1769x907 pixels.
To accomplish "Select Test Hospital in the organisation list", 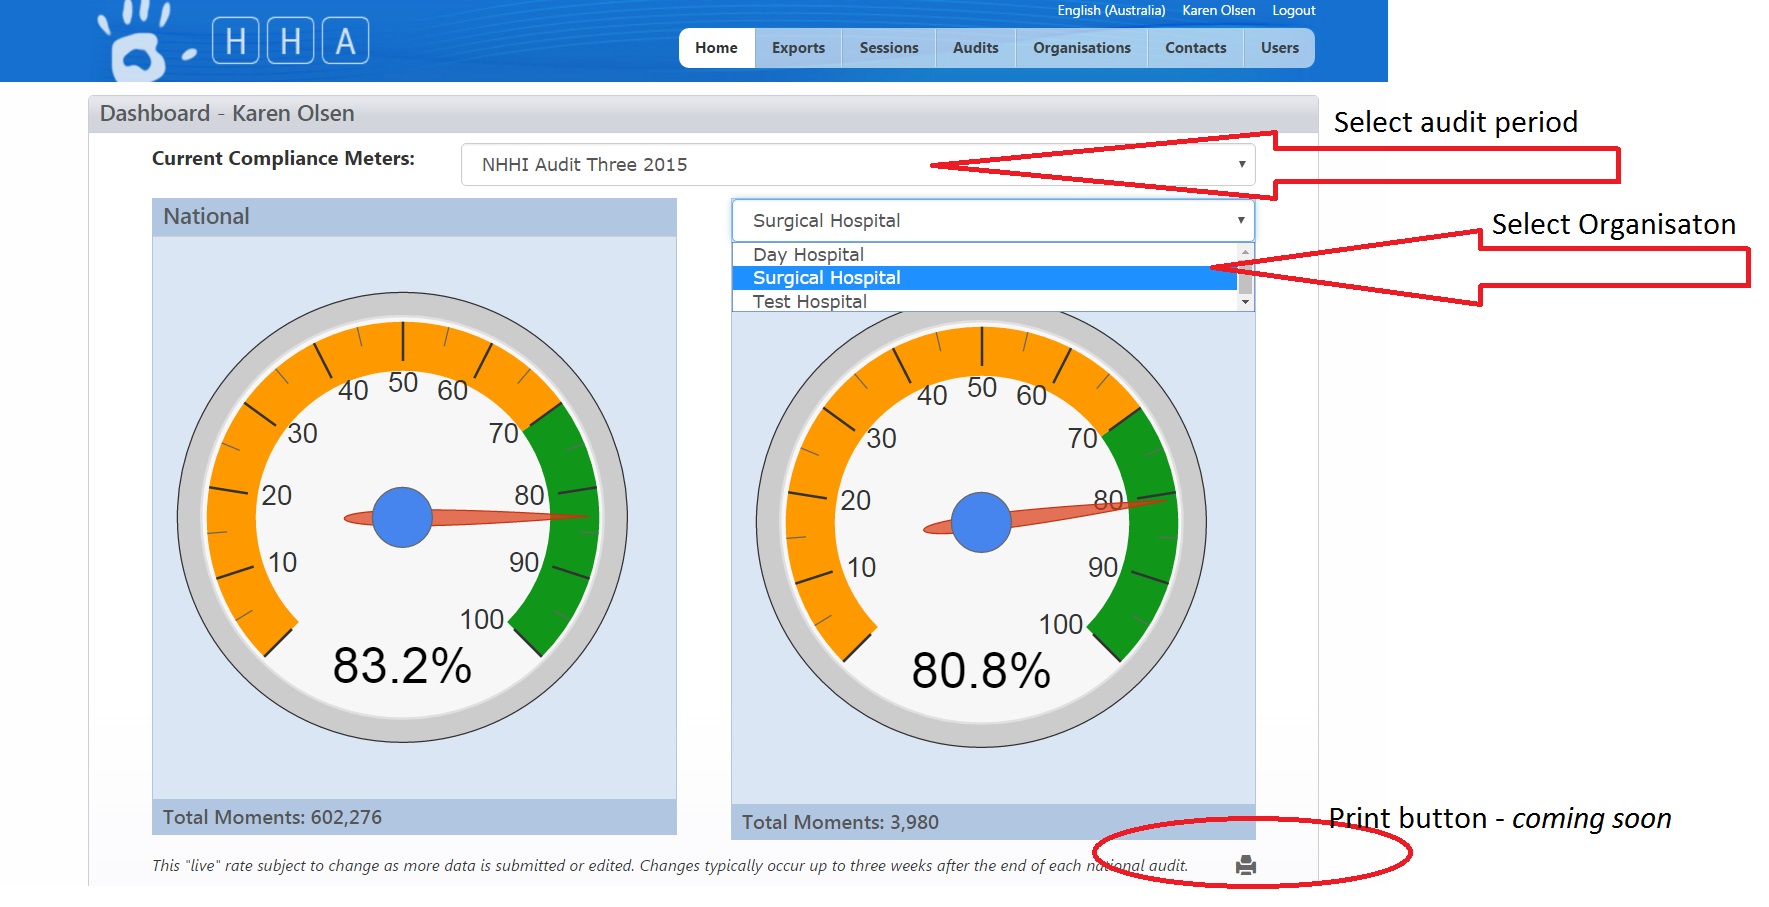I will [809, 302].
